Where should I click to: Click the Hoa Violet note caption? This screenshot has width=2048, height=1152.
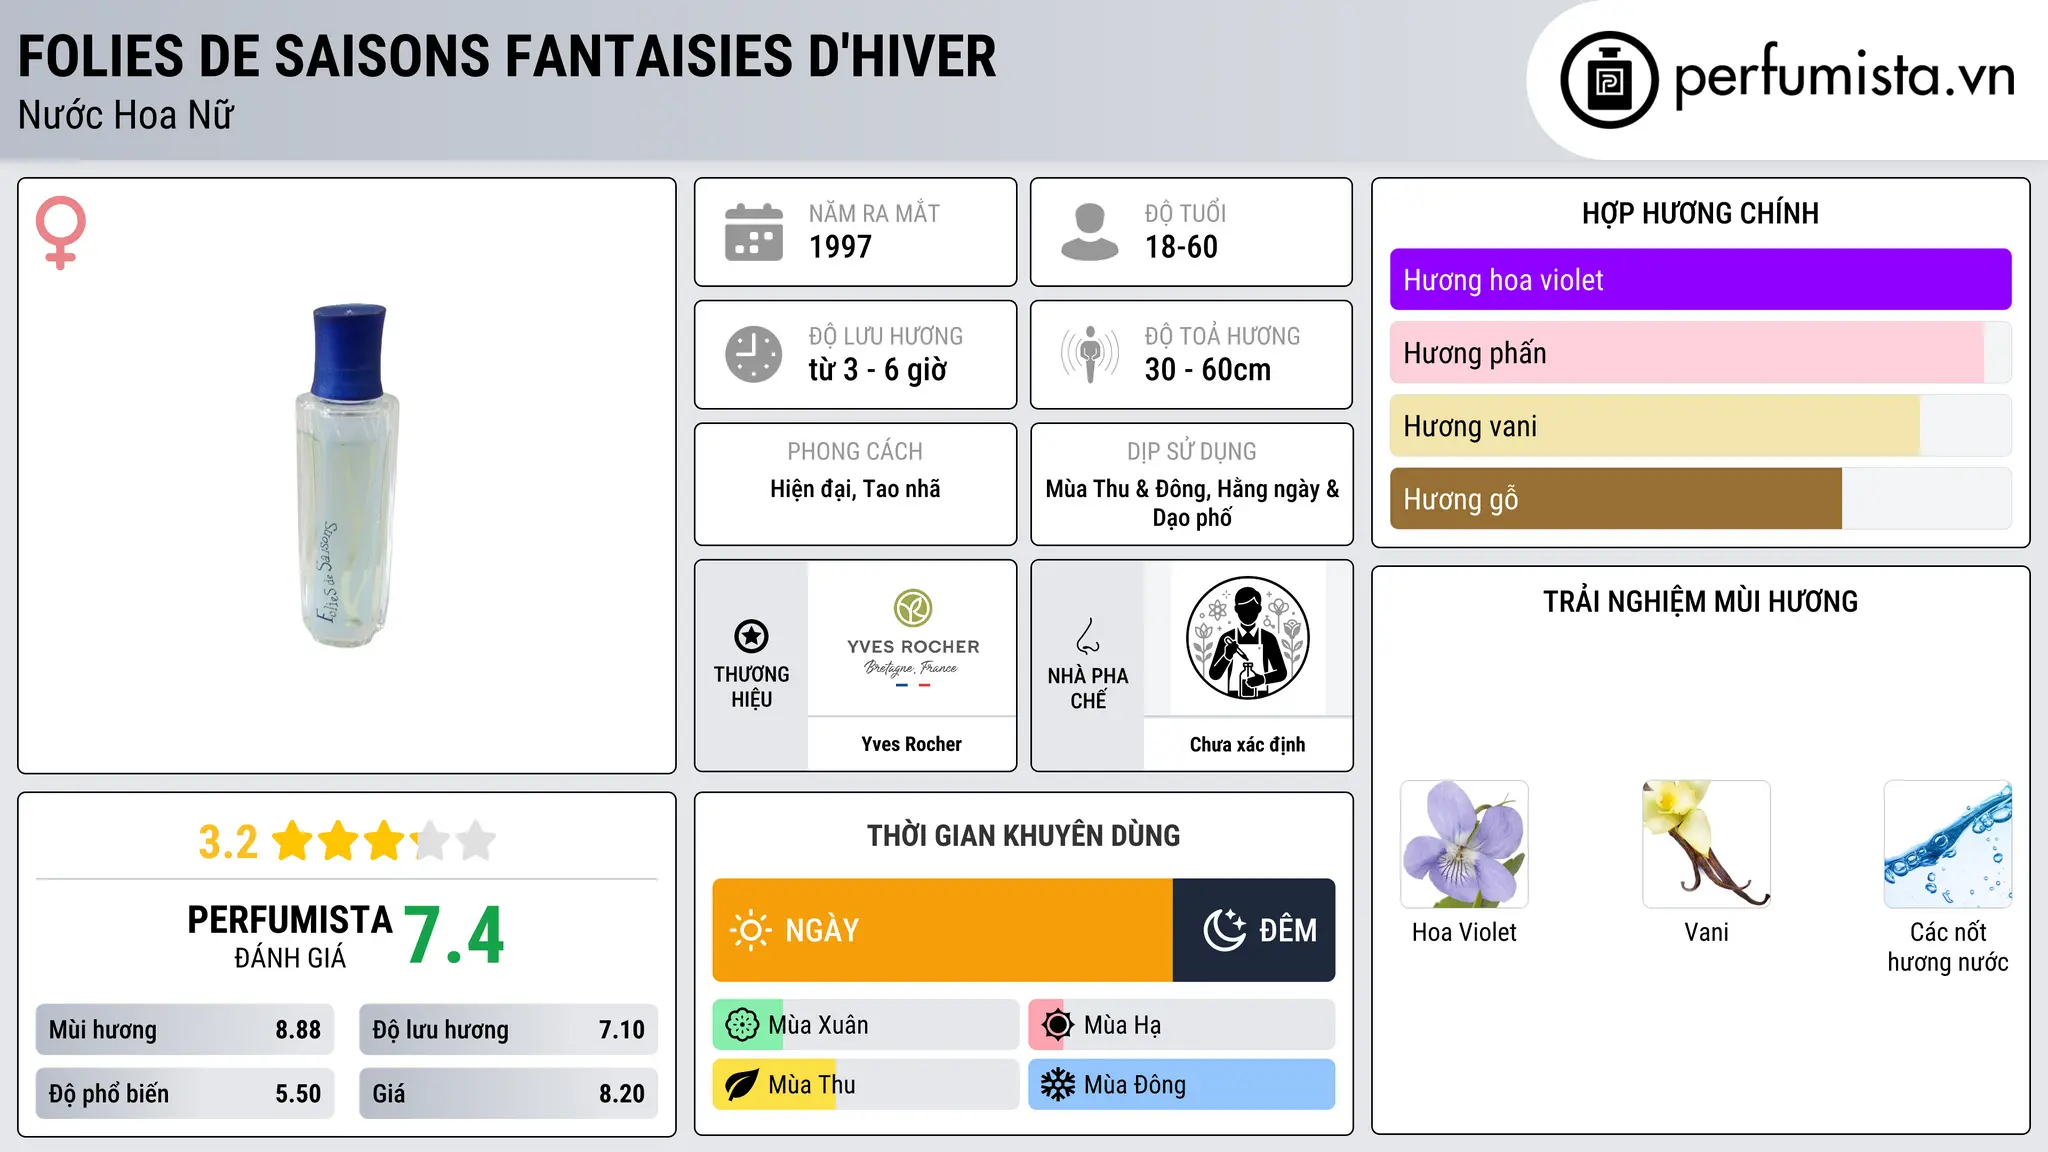point(1464,932)
